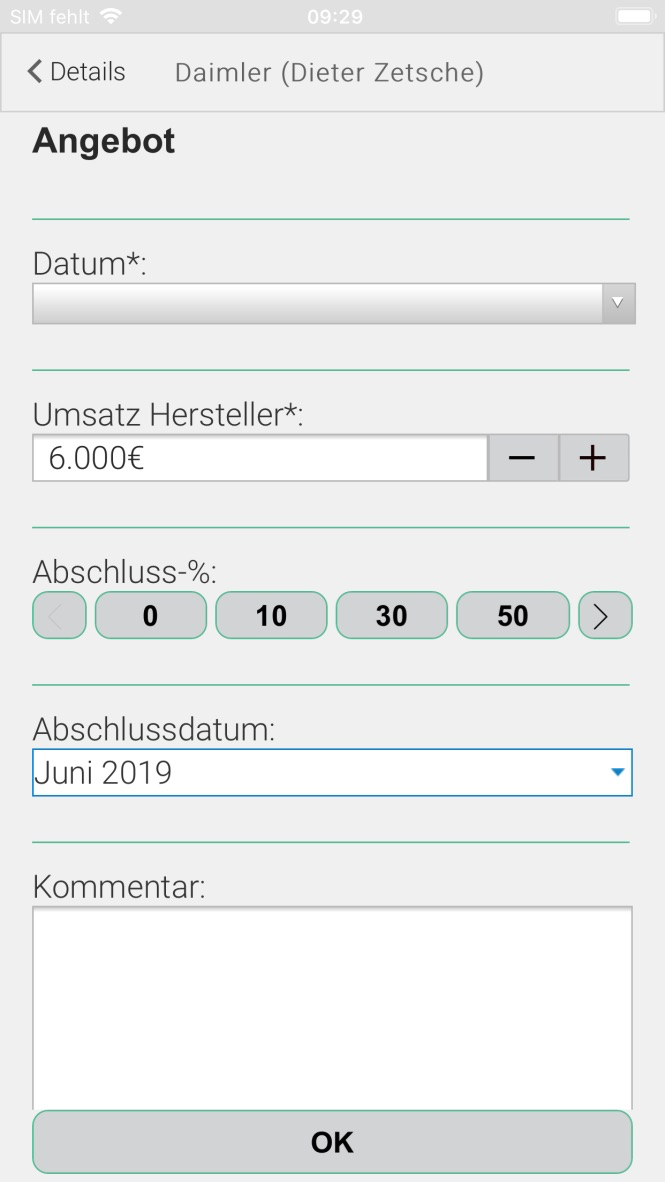This screenshot has height=1182, width=665.
Task: Select 10 percent Abschluss option
Action: click(x=271, y=615)
